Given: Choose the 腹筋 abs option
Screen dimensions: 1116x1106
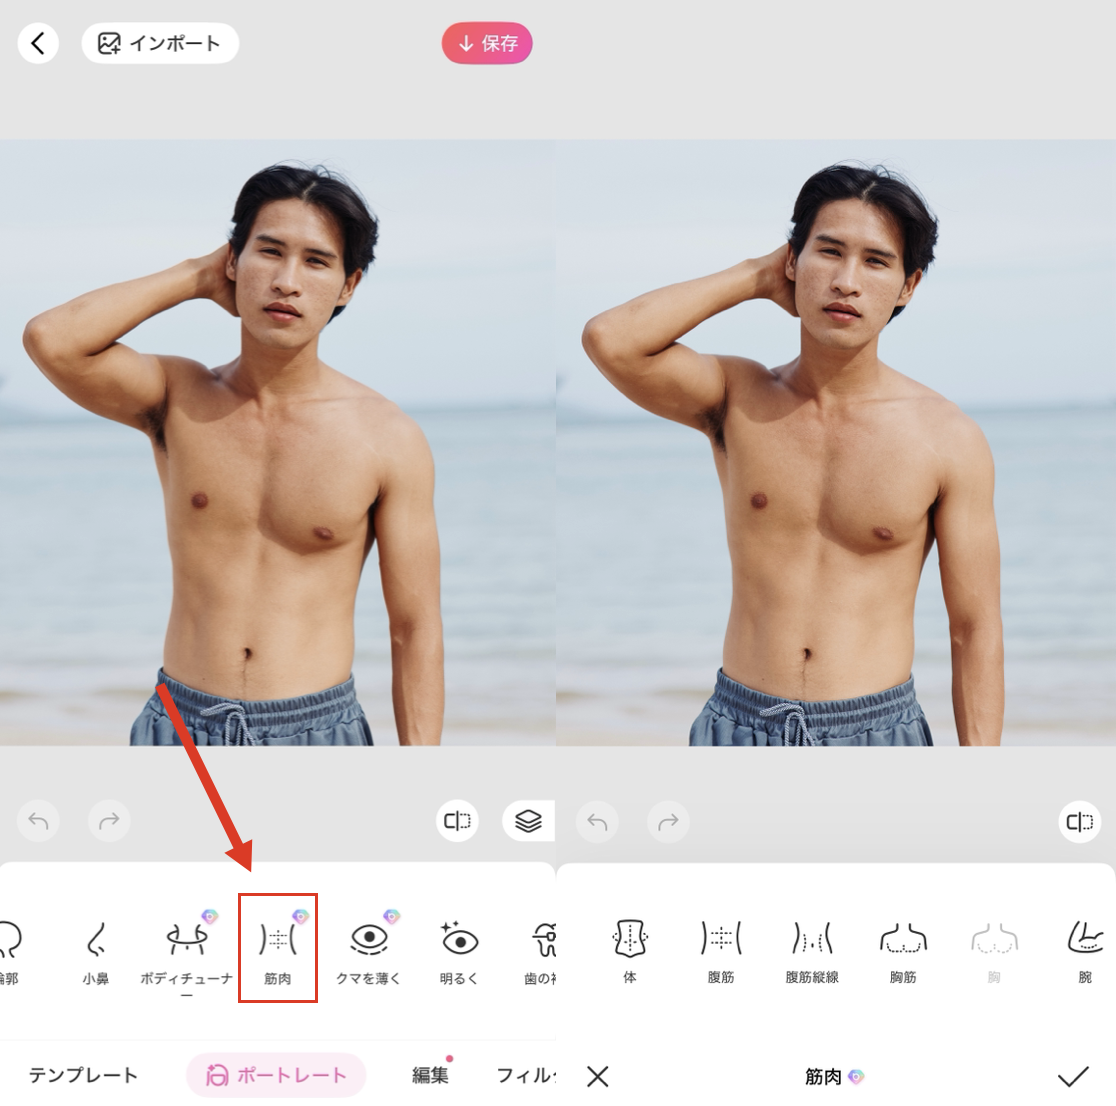Looking at the screenshot, I should 720,947.
